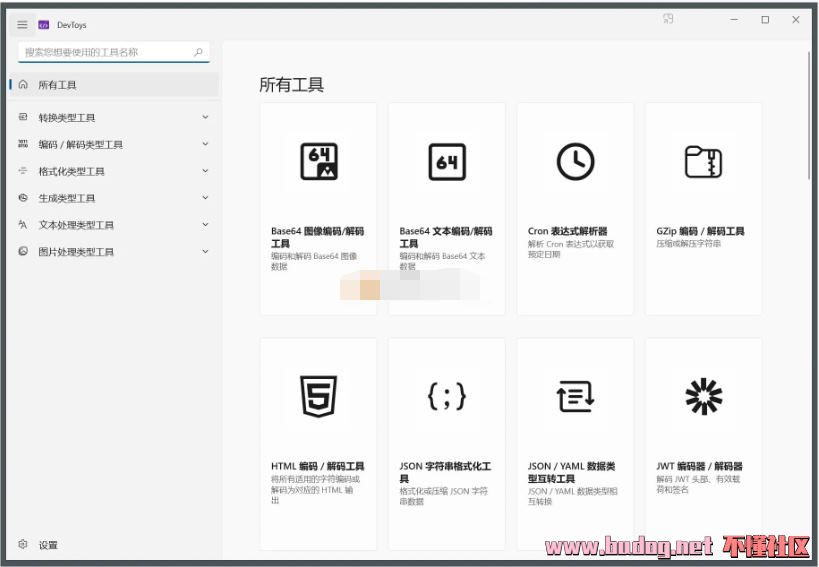Click HTML 编码 / 解码工具 card title
Viewport: 819px width, 567px height.
[318, 466]
